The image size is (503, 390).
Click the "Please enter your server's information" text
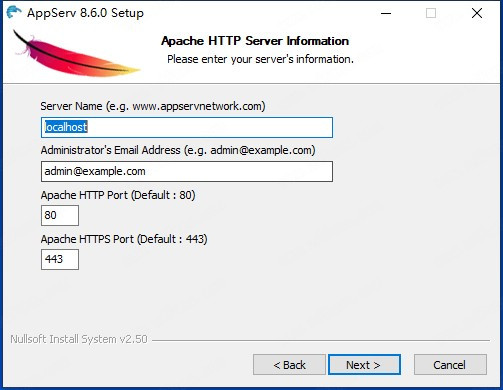click(260, 59)
